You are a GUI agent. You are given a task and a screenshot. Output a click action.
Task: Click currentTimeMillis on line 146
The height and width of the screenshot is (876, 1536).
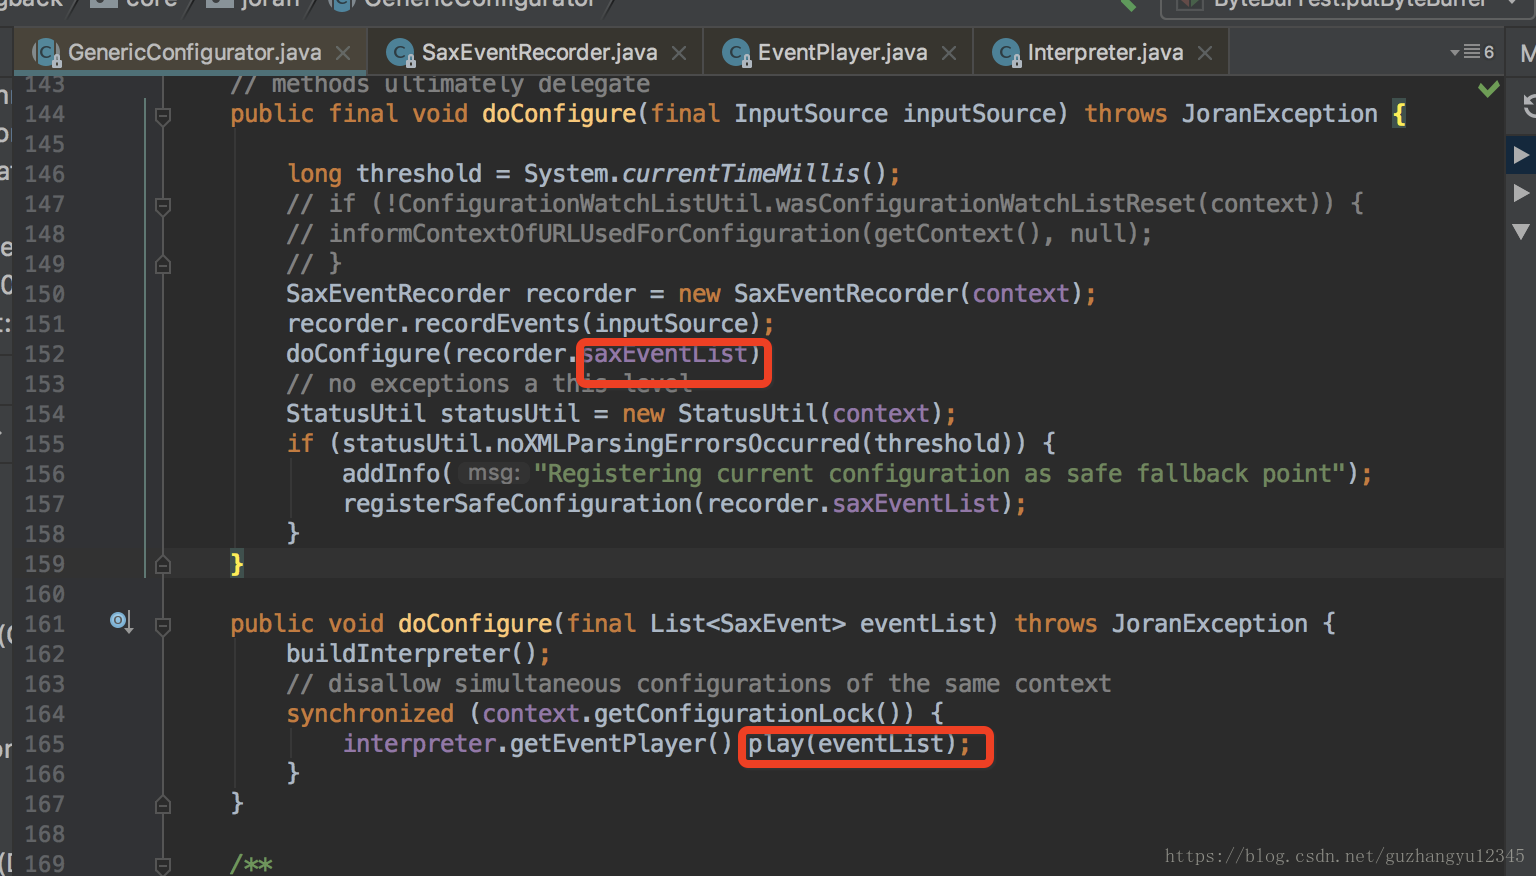click(741, 173)
